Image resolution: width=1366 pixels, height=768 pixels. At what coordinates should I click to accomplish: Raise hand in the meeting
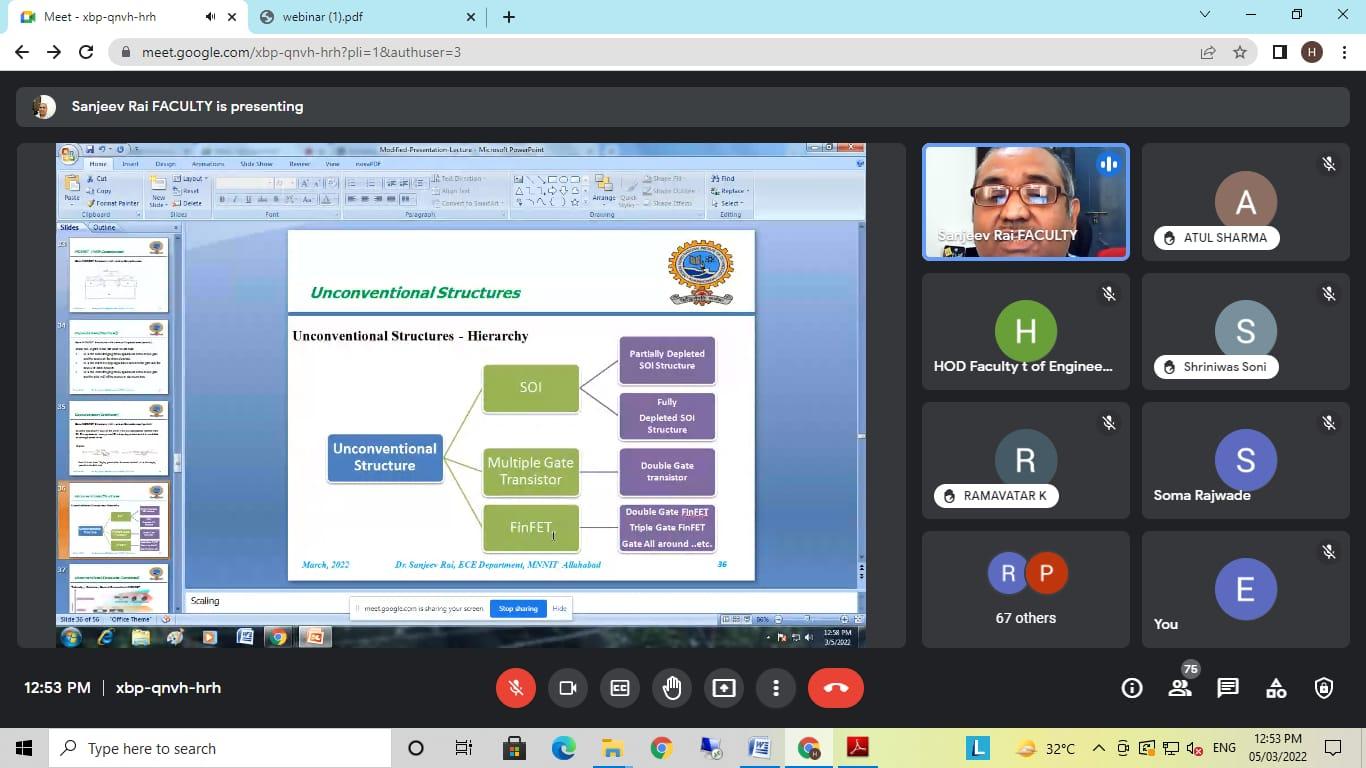672,688
